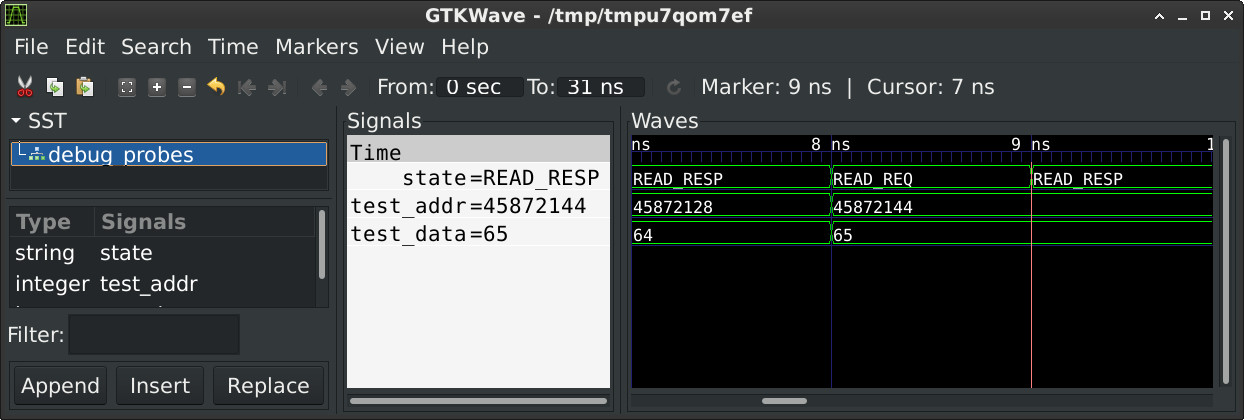Open the View menu
The image size is (1244, 420).
399,47
